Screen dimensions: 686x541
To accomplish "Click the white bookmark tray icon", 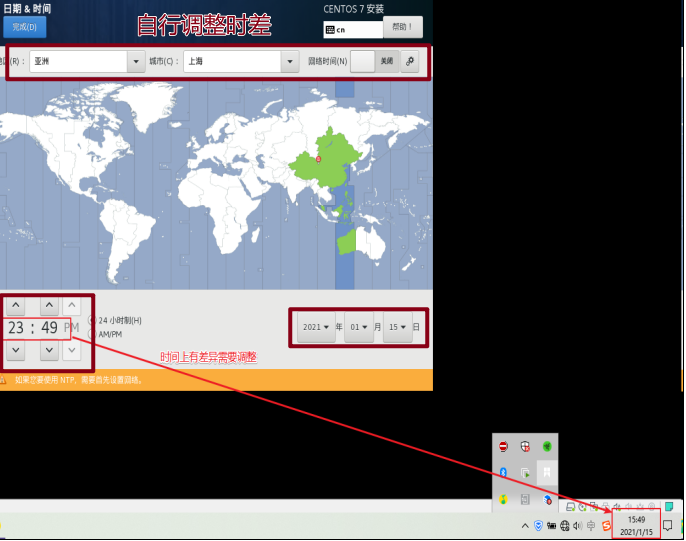I will [547, 472].
